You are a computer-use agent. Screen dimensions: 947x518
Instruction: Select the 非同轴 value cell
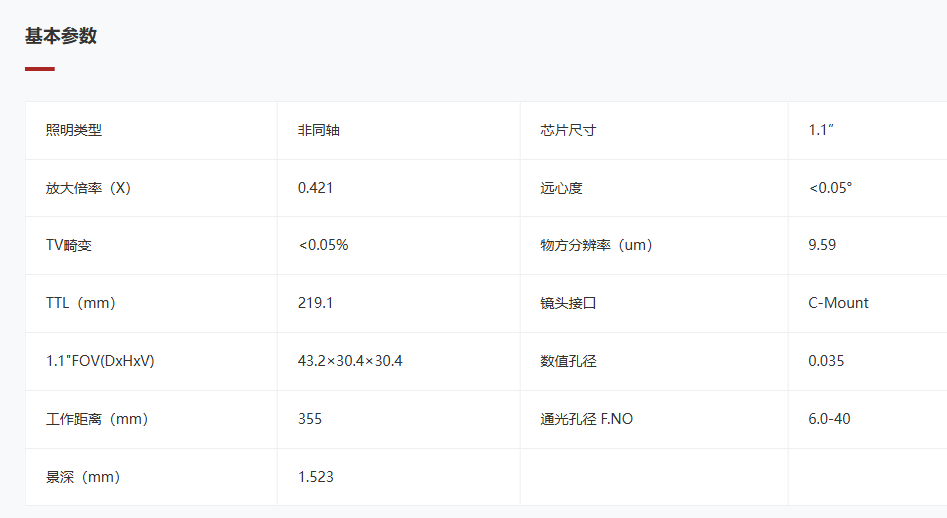pos(318,130)
